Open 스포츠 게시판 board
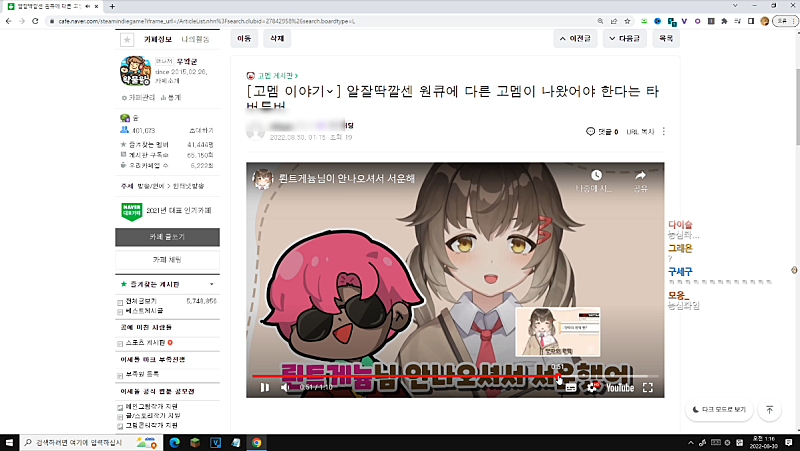Screen dimensions: 800x451 pyautogui.click(x=145, y=343)
